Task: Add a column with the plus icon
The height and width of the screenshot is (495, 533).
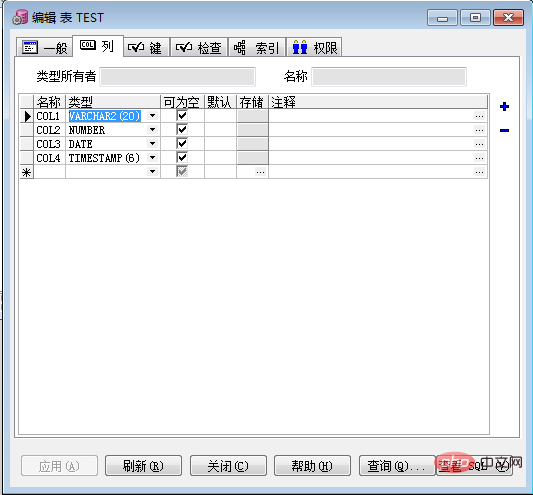Action: click(x=504, y=107)
